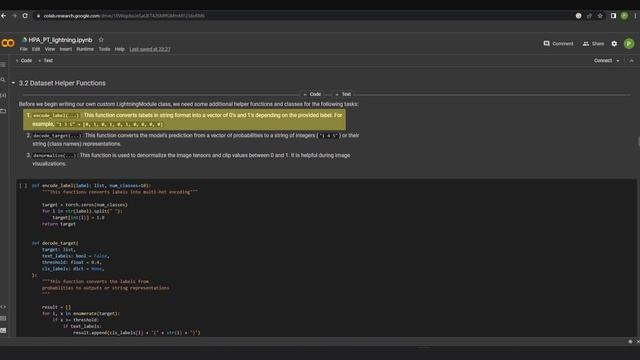Click the vertical scrollbar on the right edge
This screenshot has width=640, height=360.
tap(638, 141)
